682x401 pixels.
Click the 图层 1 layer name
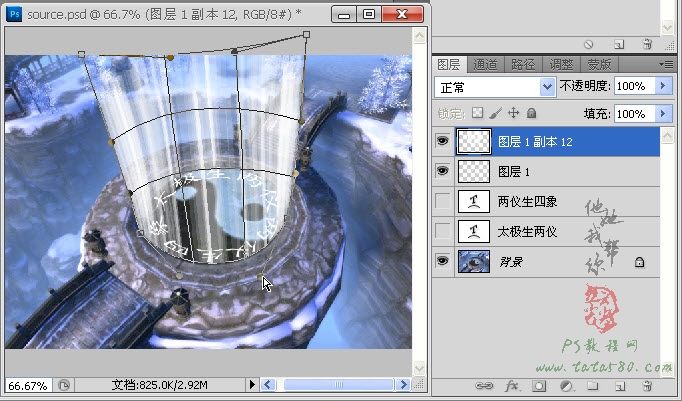coord(514,171)
